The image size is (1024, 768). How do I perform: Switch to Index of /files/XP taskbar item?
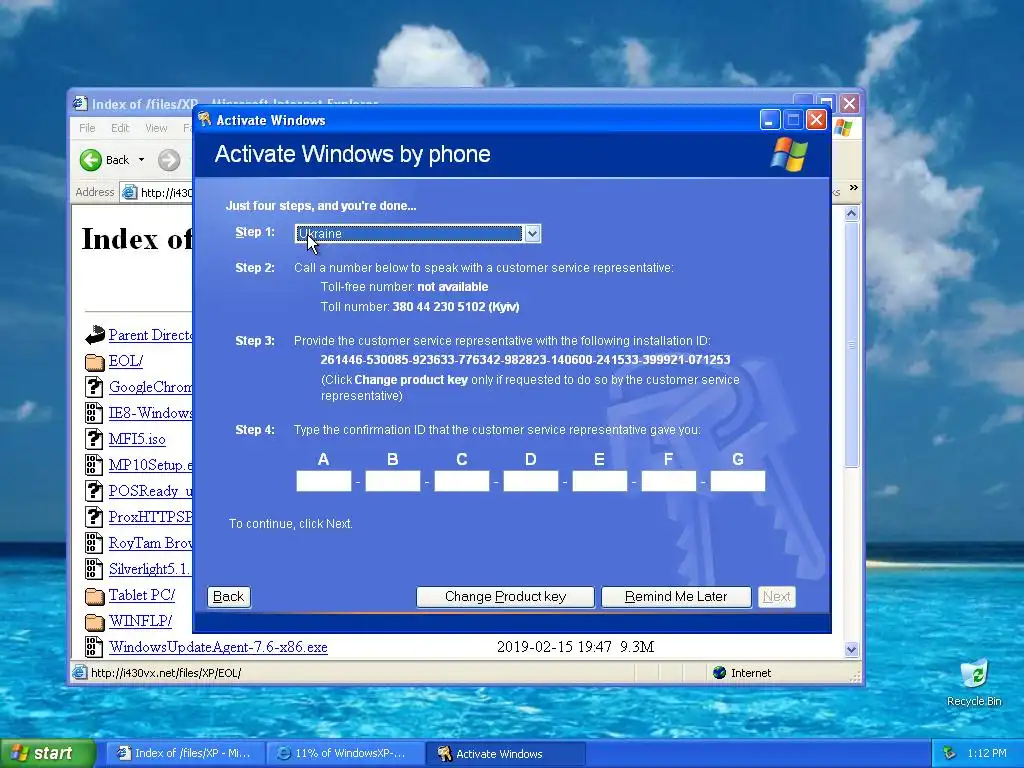click(x=185, y=753)
